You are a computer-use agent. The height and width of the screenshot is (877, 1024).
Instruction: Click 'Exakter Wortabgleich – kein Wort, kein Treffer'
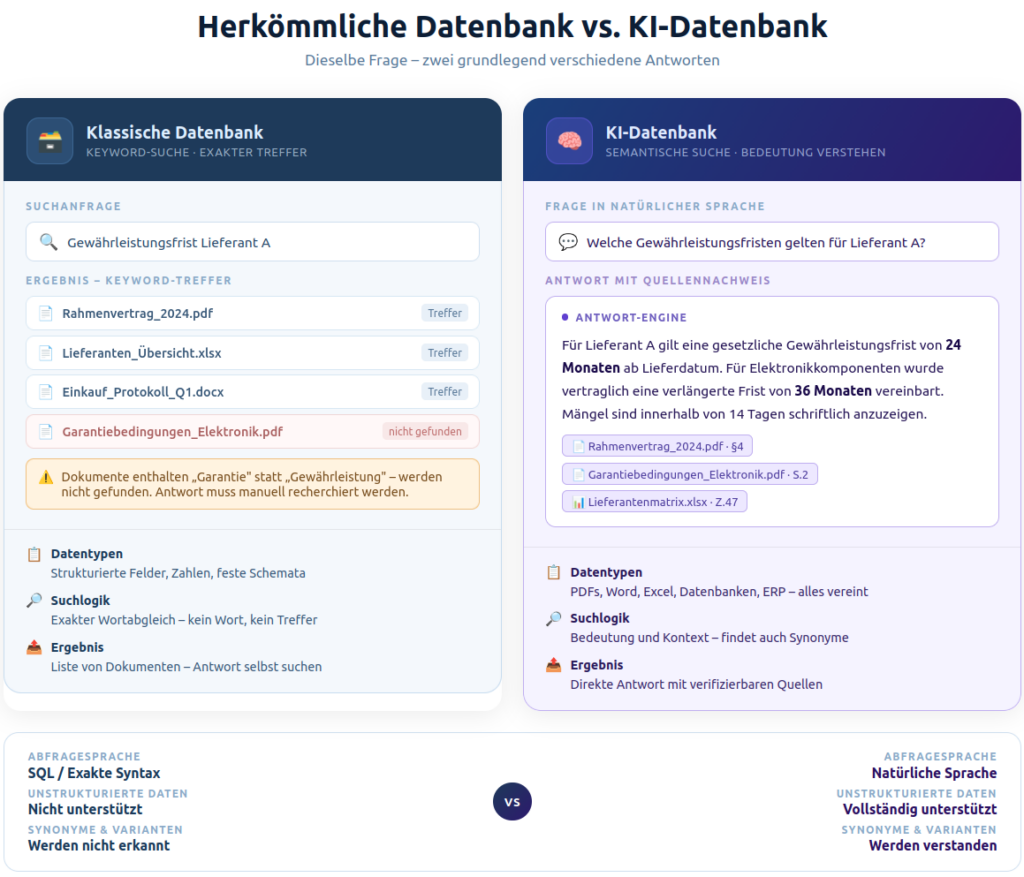pyautogui.click(x=184, y=620)
